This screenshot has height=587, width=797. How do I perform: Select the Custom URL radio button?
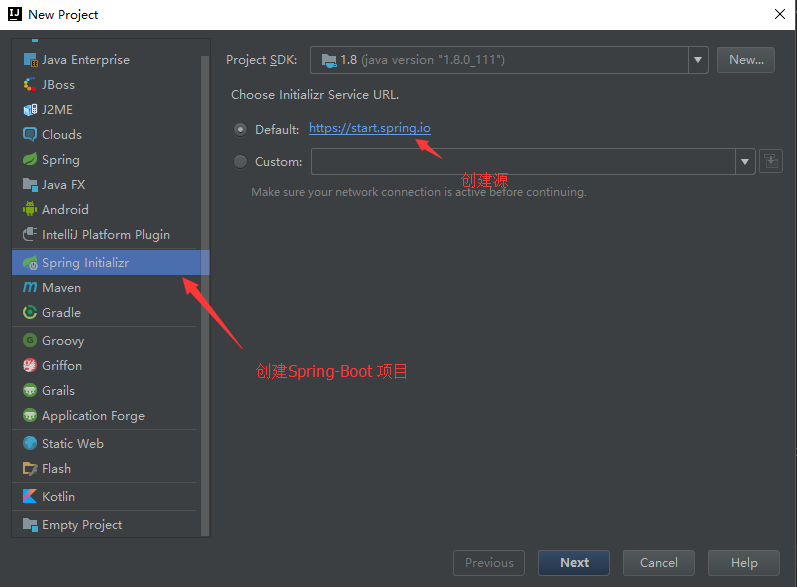click(240, 162)
